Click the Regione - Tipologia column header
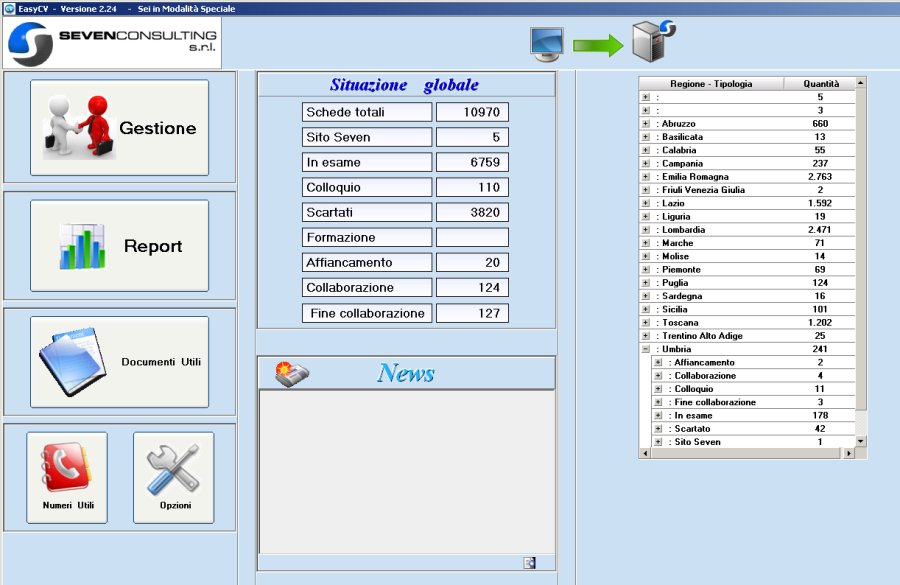Screen dimensions: 900x585 [x=711, y=84]
